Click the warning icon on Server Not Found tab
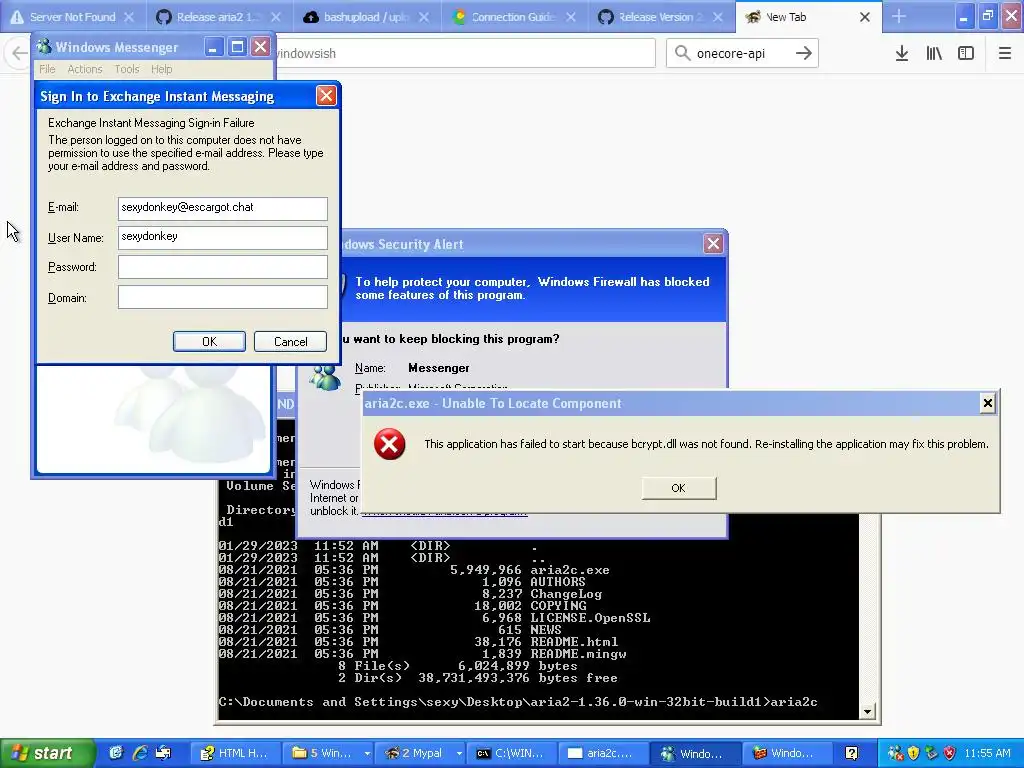The image size is (1024, 768). [17, 17]
